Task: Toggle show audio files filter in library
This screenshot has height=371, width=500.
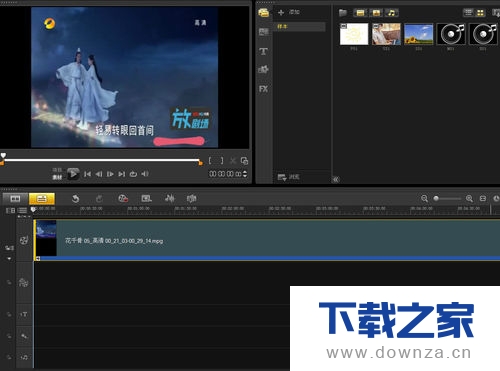Action: pyautogui.click(x=392, y=13)
